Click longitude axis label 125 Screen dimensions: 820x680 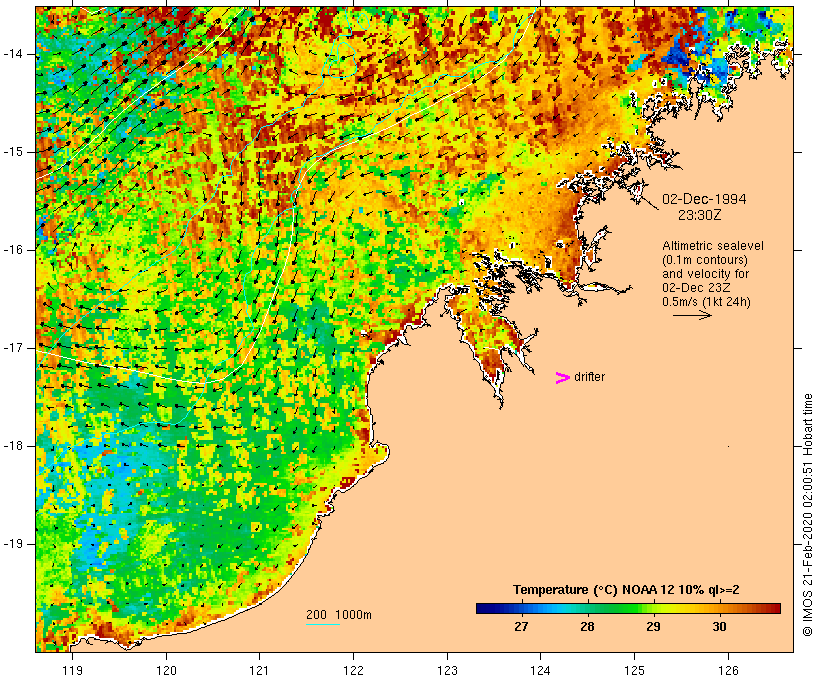point(634,670)
